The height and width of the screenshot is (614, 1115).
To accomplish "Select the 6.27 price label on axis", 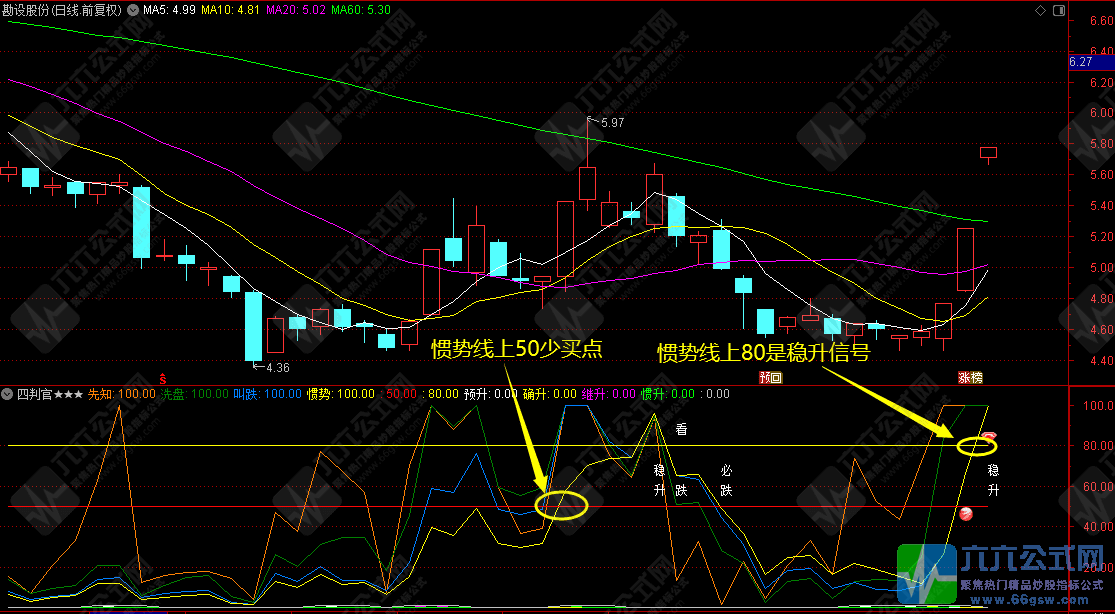I will 1081,62.
